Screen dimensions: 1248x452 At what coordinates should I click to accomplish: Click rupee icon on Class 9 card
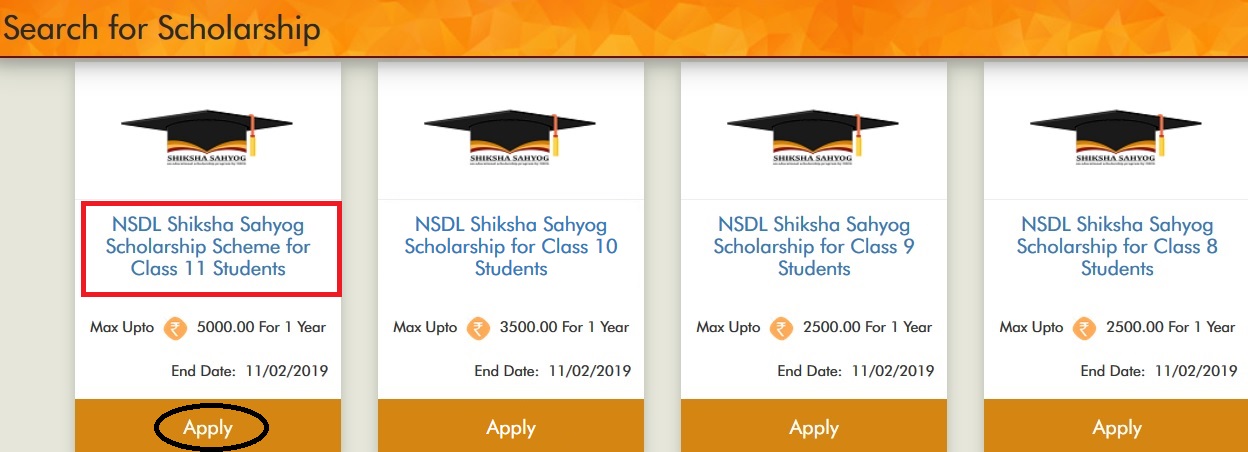(x=782, y=328)
